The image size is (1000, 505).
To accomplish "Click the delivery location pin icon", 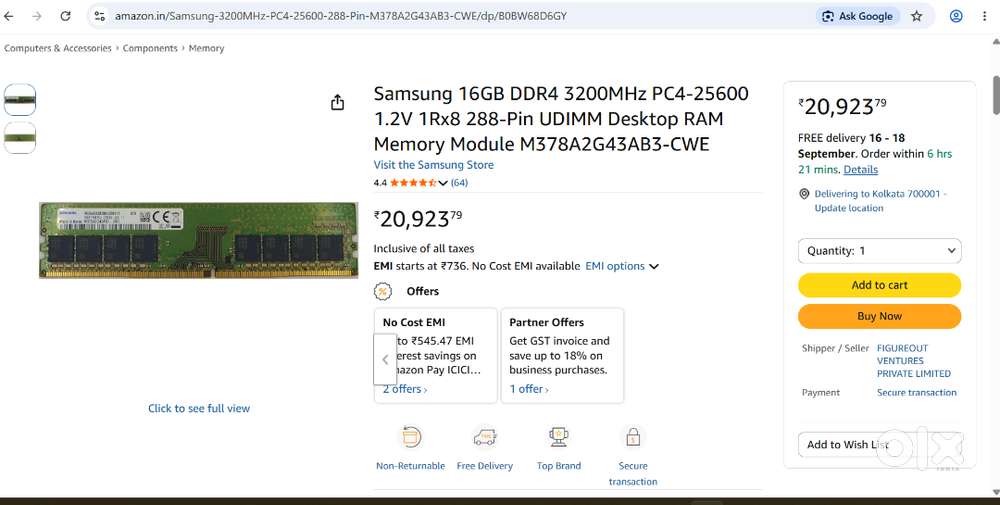I will click(804, 194).
